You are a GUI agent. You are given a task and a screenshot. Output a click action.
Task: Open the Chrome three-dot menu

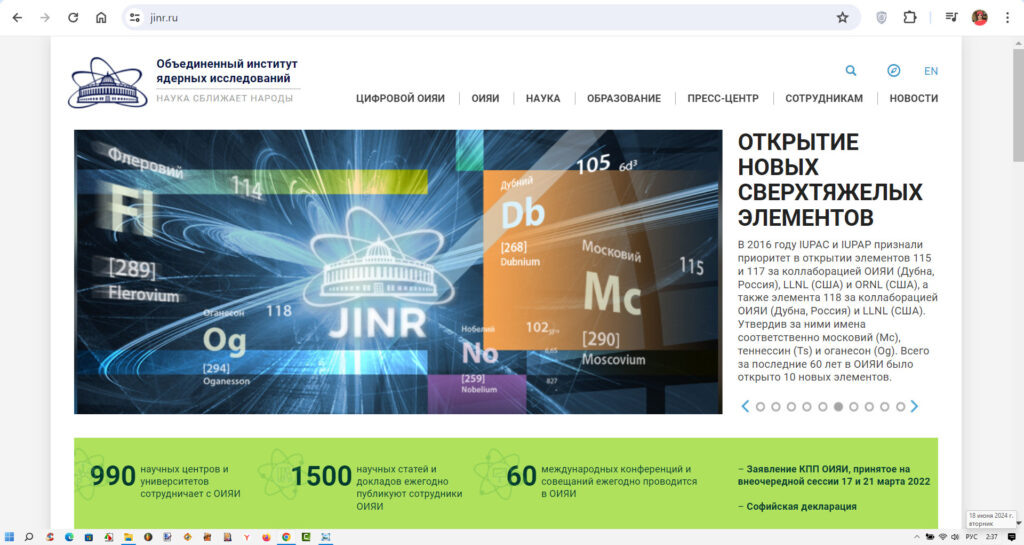click(1007, 18)
